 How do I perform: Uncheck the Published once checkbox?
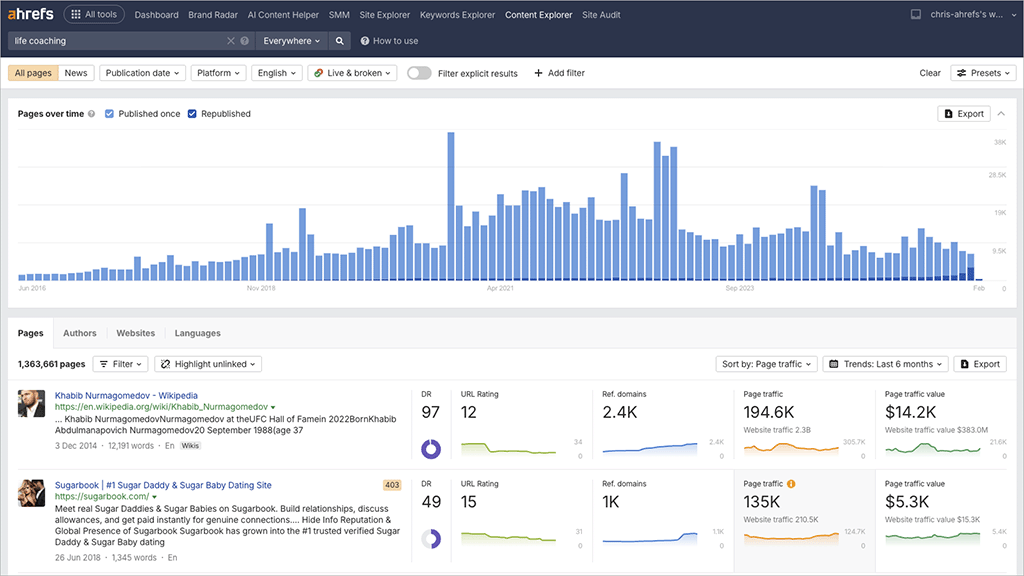pos(109,113)
